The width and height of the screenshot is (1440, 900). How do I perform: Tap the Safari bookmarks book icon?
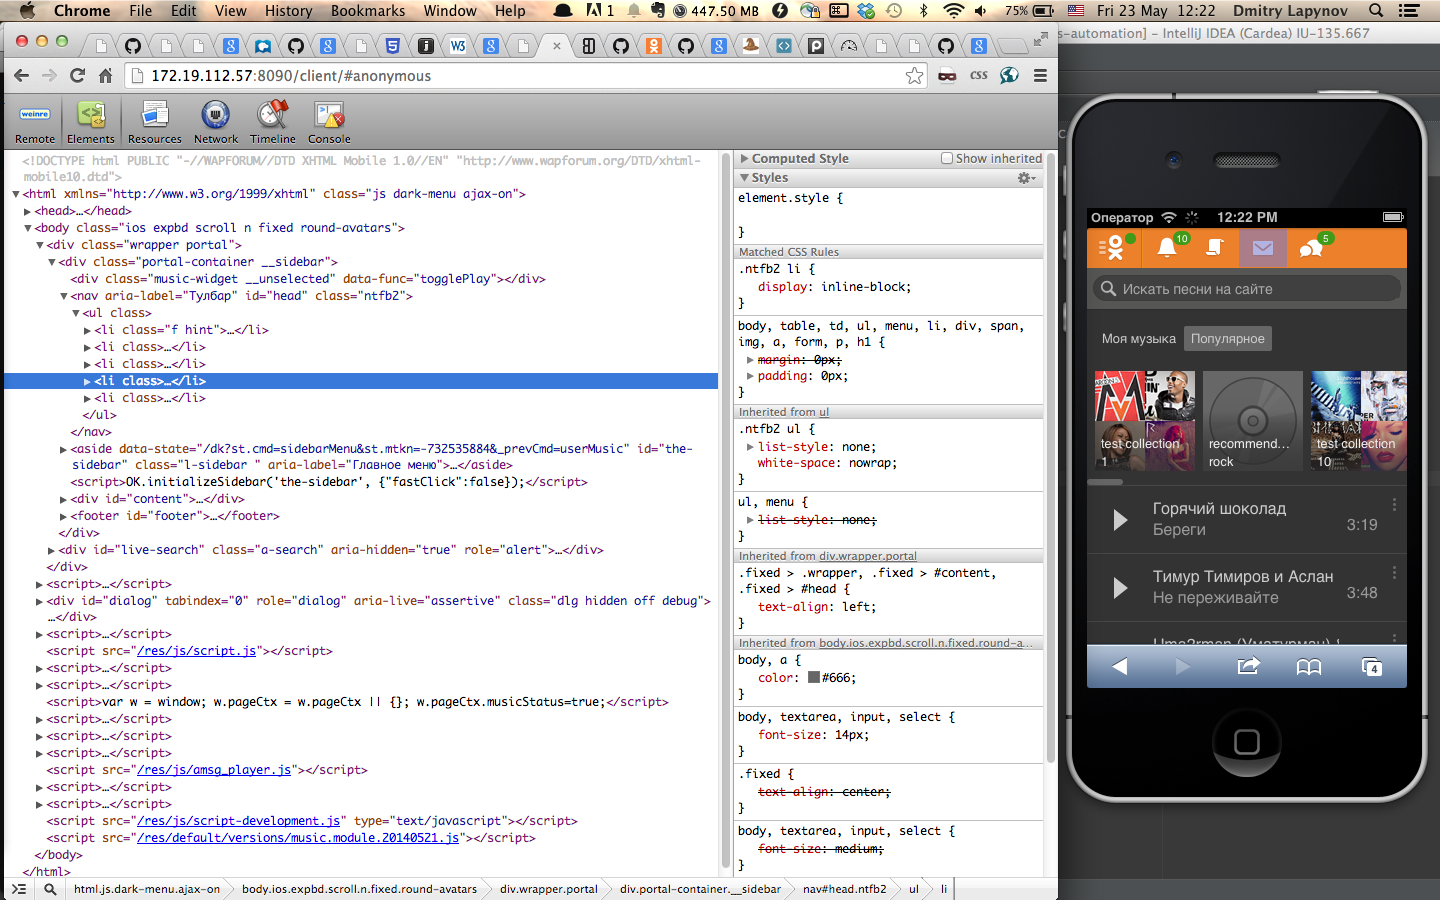tap(1309, 667)
